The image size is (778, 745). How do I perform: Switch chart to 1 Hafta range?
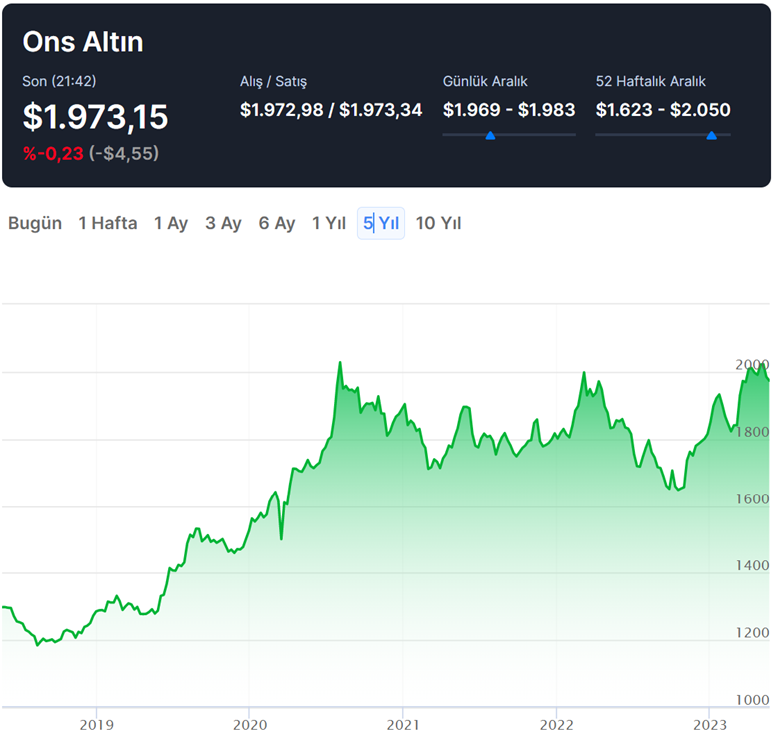108,223
